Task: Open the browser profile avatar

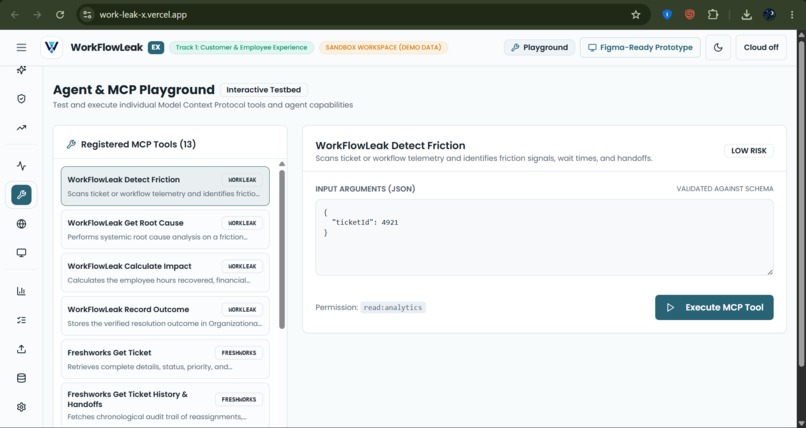Action: tap(769, 14)
